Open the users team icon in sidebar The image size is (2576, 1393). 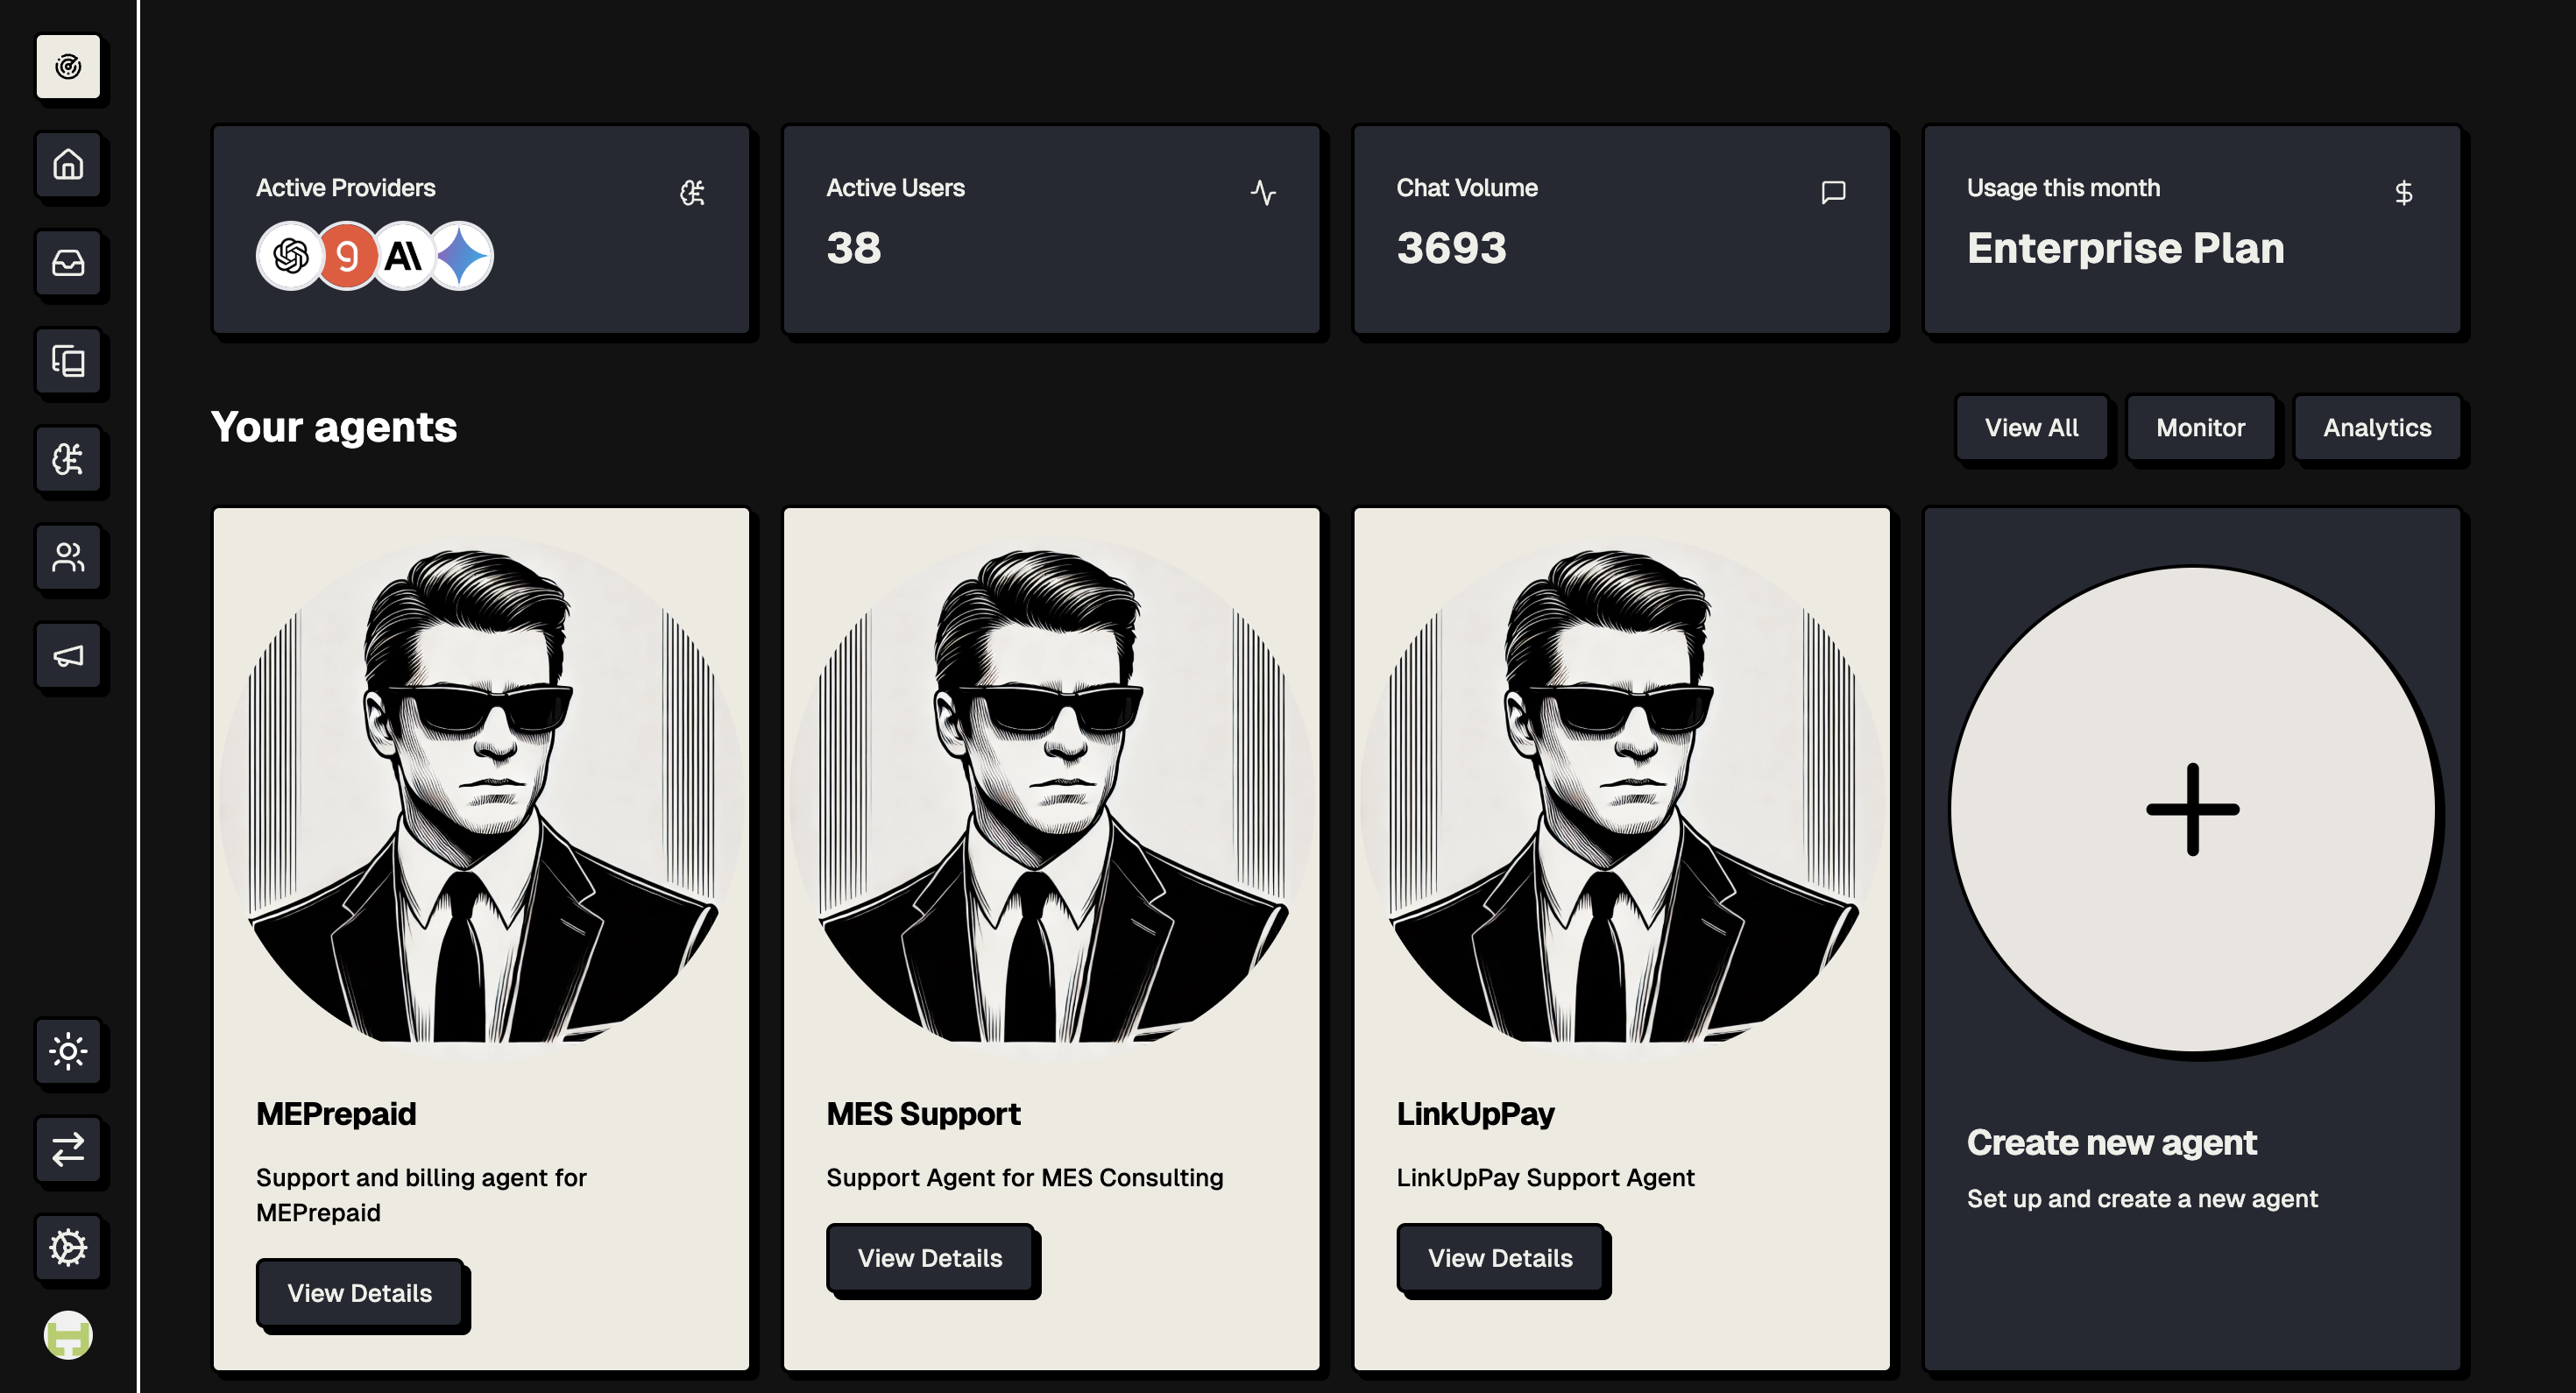[x=68, y=557]
